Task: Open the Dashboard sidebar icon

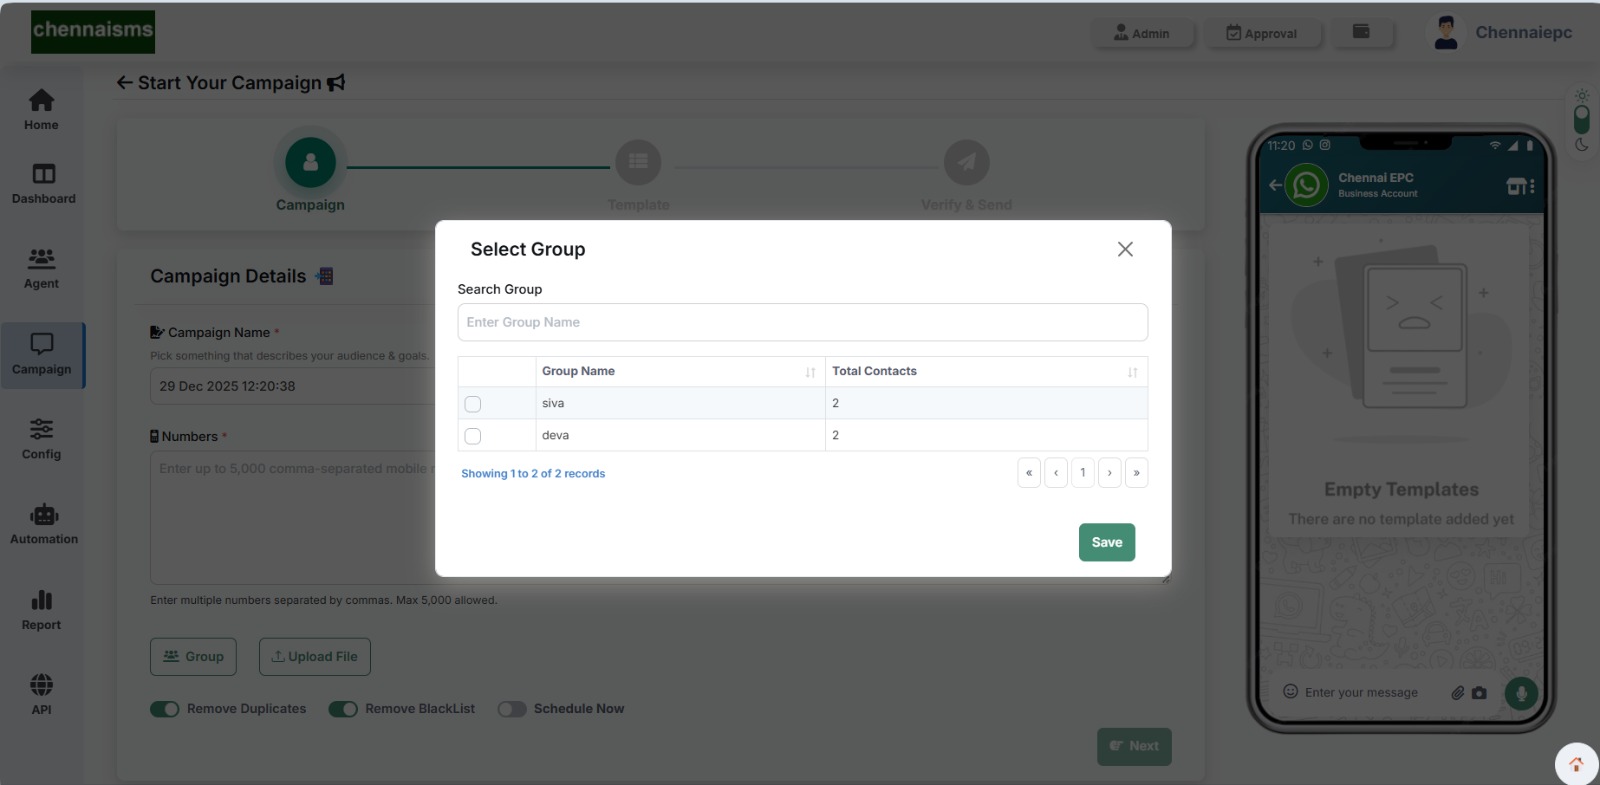Action: coord(43,183)
